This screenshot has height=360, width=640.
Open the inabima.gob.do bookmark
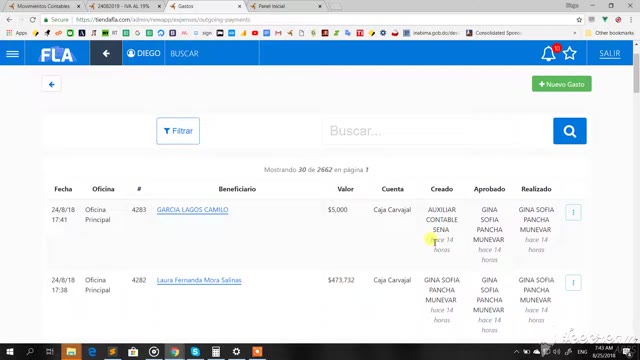coord(431,33)
